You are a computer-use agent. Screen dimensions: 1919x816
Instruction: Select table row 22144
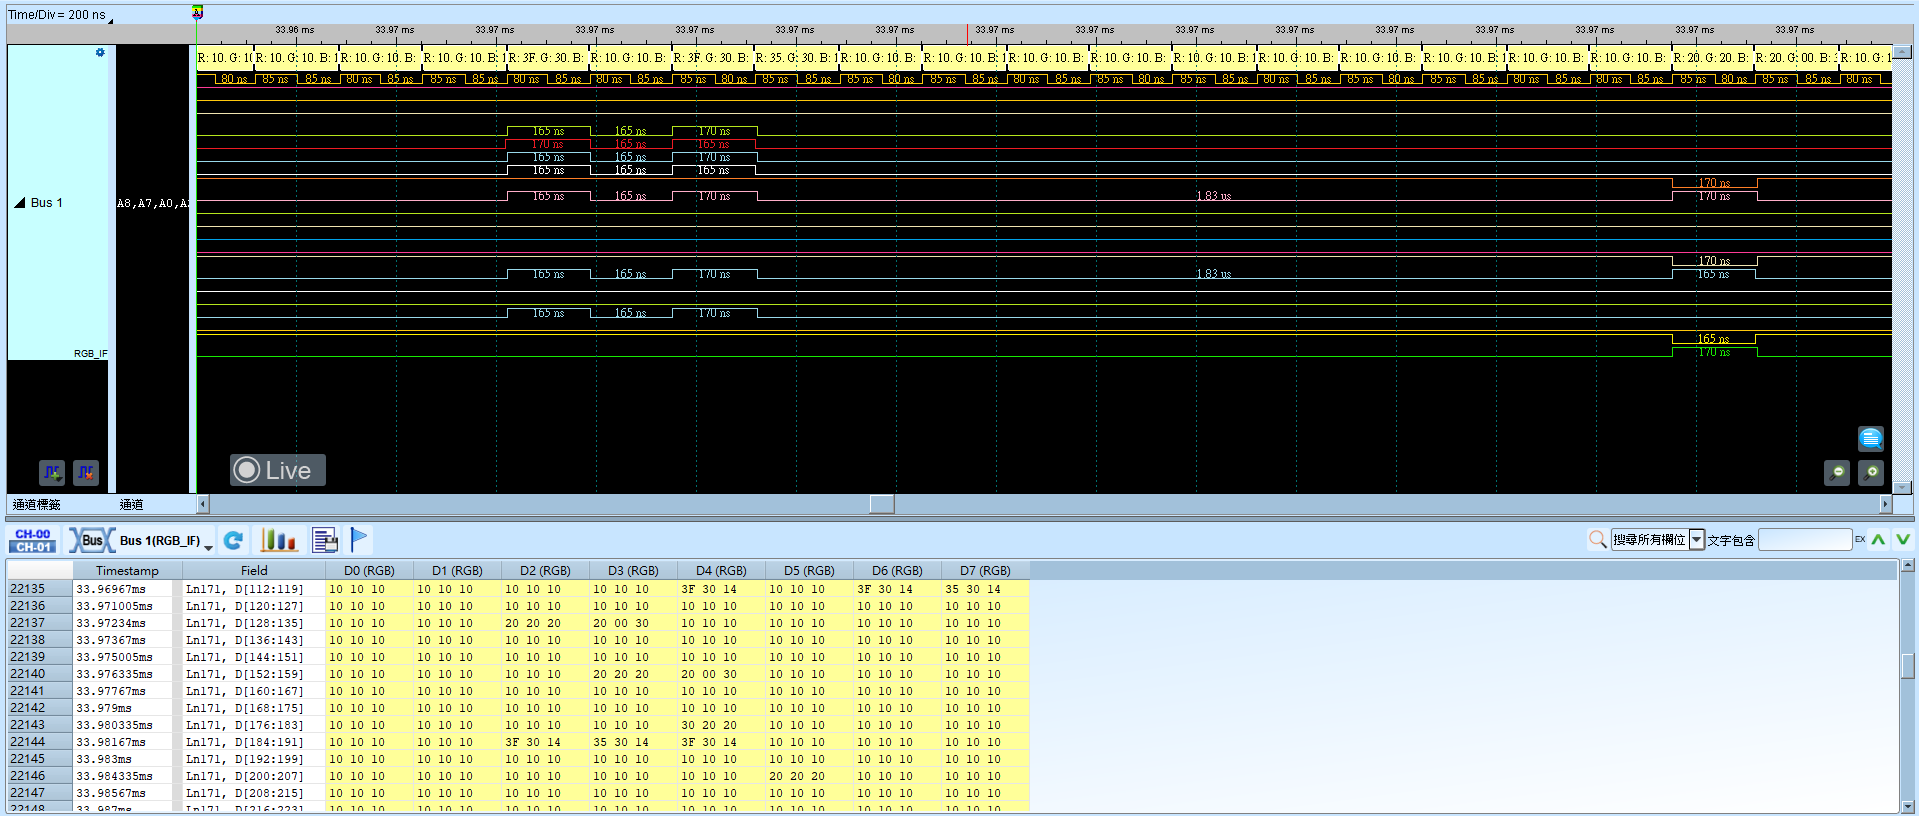tap(518, 742)
